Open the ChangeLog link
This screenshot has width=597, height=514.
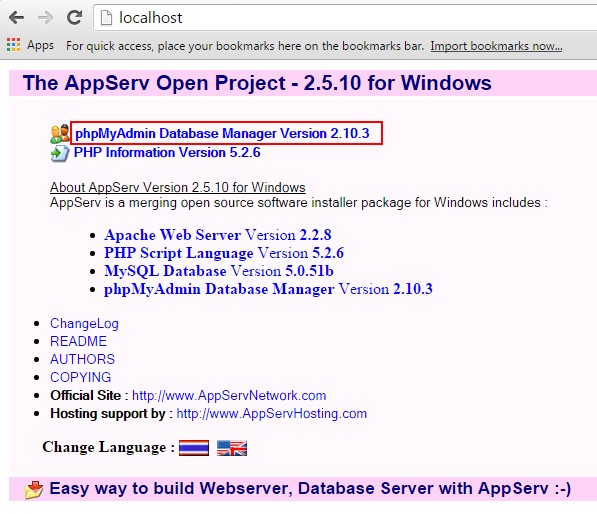click(x=84, y=324)
